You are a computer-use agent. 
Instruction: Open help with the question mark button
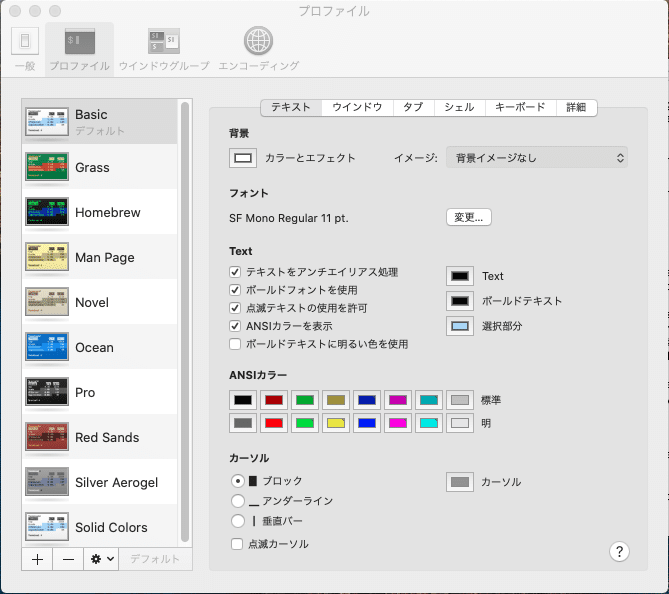pos(619,551)
